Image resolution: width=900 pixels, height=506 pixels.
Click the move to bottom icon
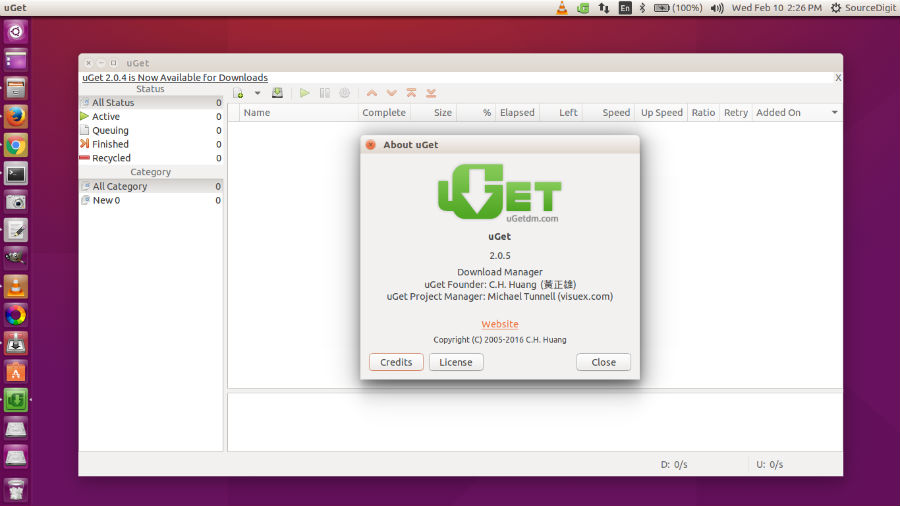point(431,93)
